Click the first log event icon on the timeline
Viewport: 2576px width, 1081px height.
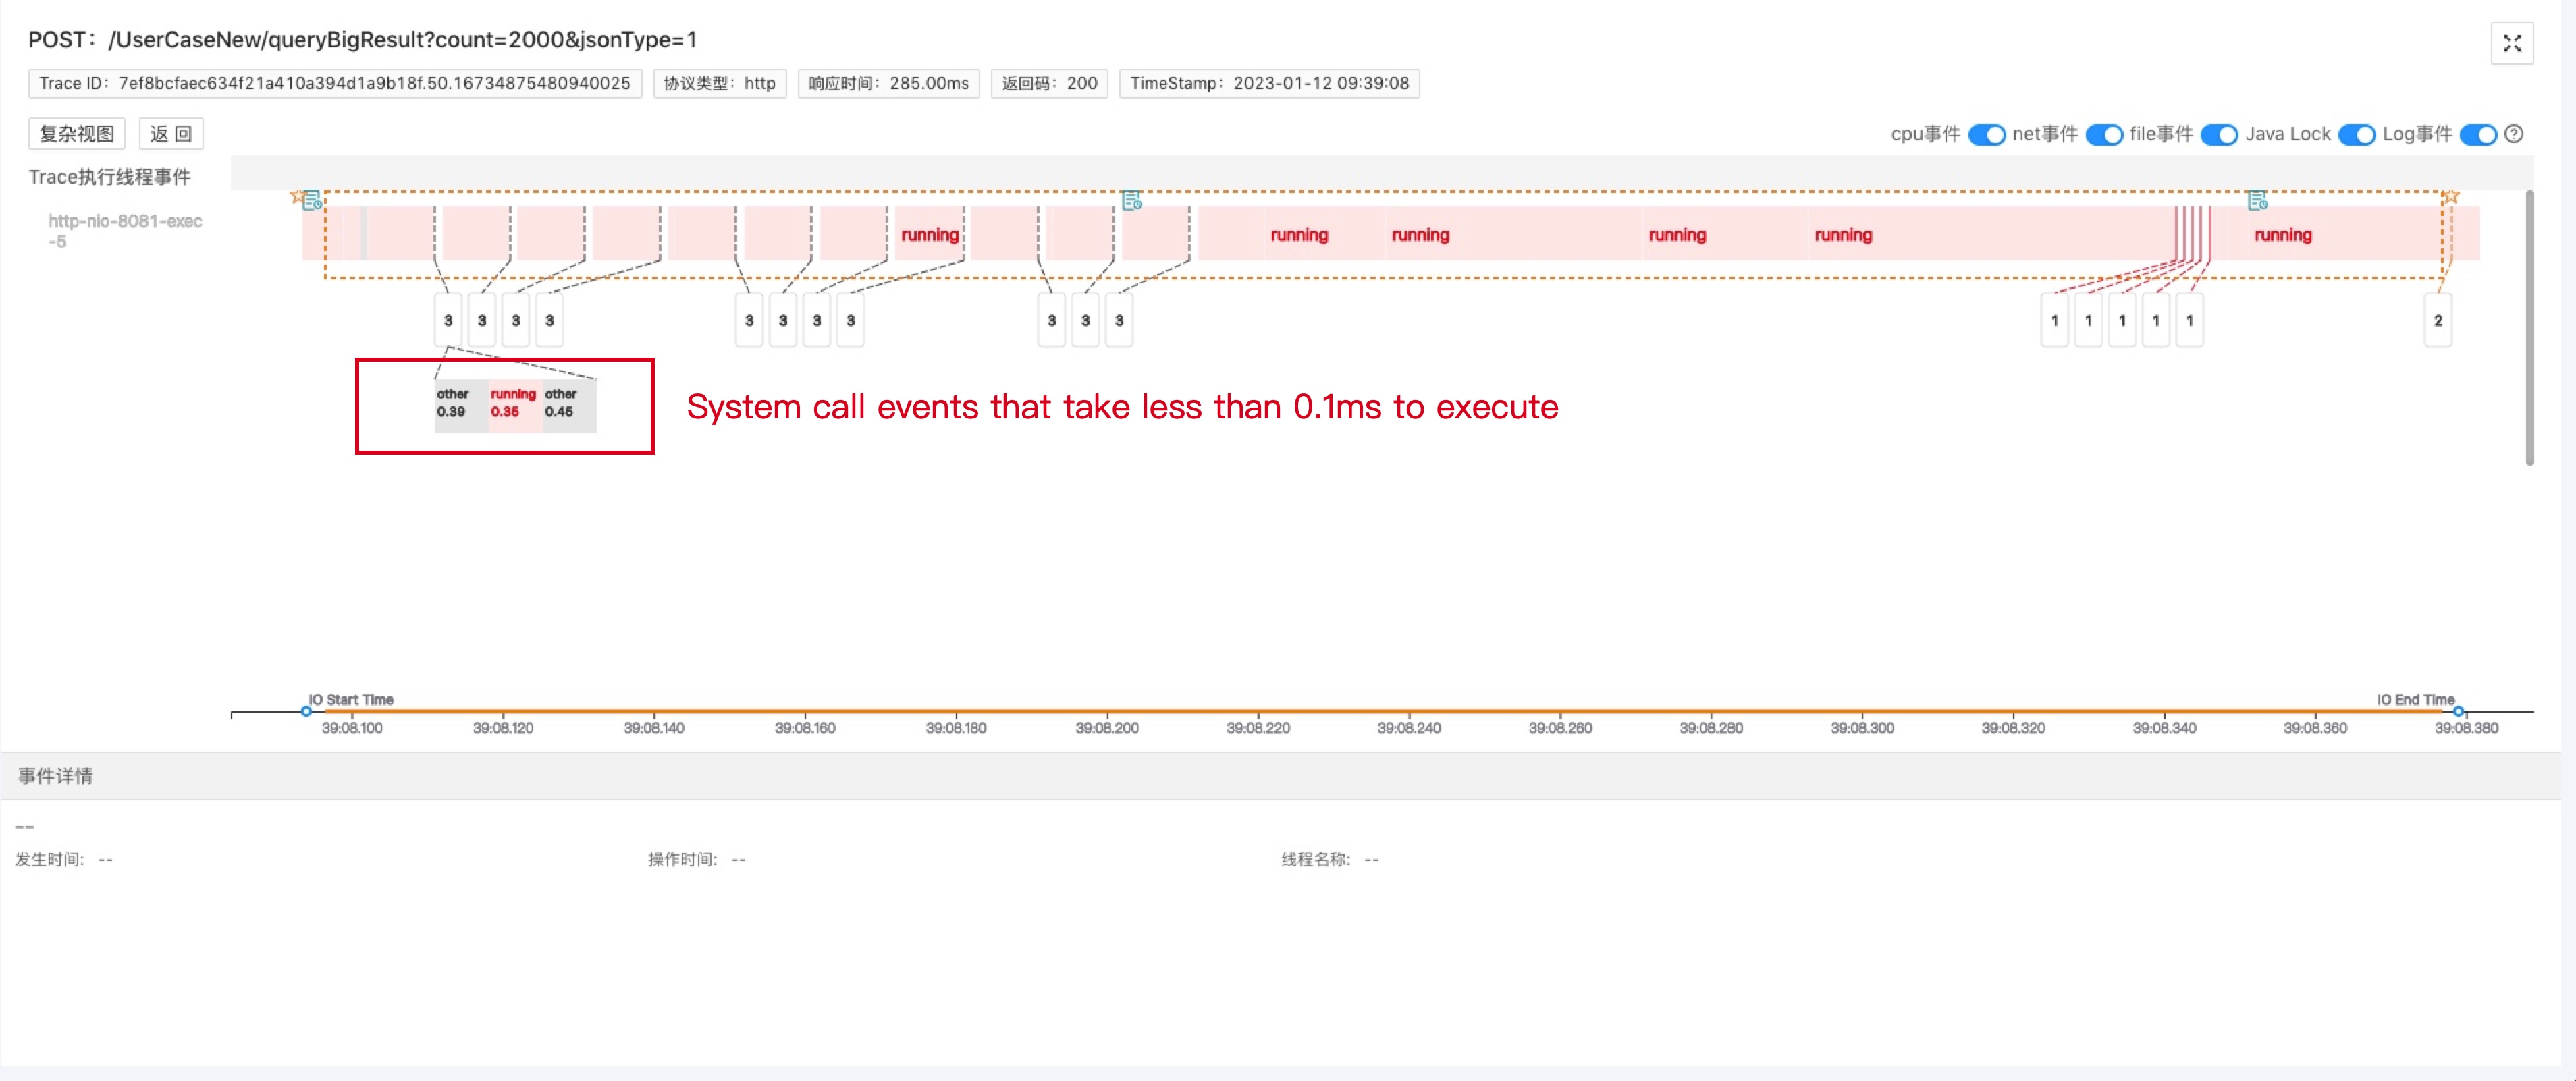click(x=313, y=201)
